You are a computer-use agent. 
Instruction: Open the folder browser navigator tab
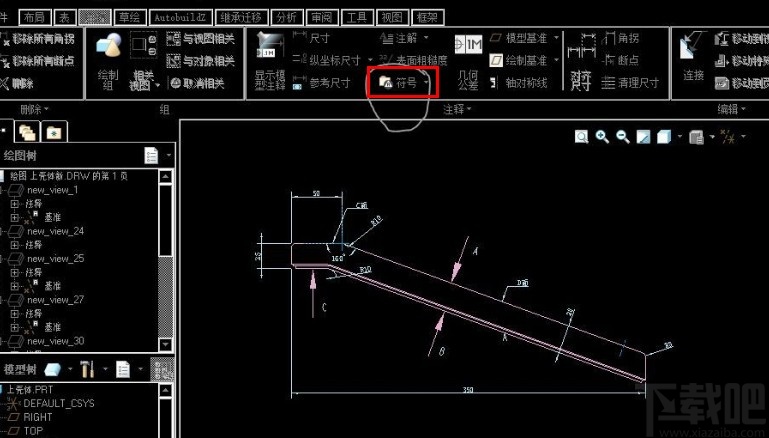28,131
